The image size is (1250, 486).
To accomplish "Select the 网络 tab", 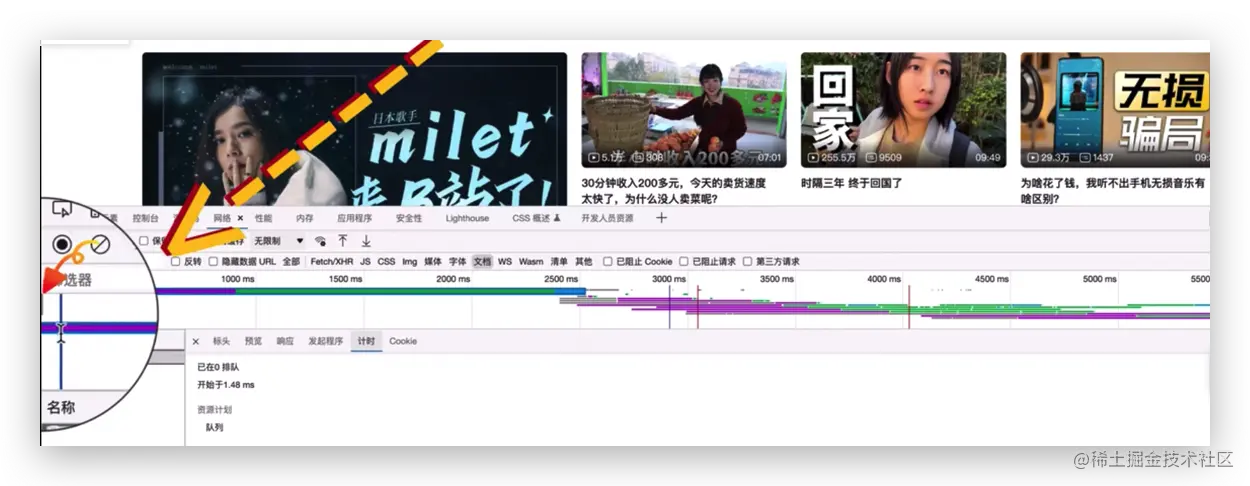I will pyautogui.click(x=222, y=218).
